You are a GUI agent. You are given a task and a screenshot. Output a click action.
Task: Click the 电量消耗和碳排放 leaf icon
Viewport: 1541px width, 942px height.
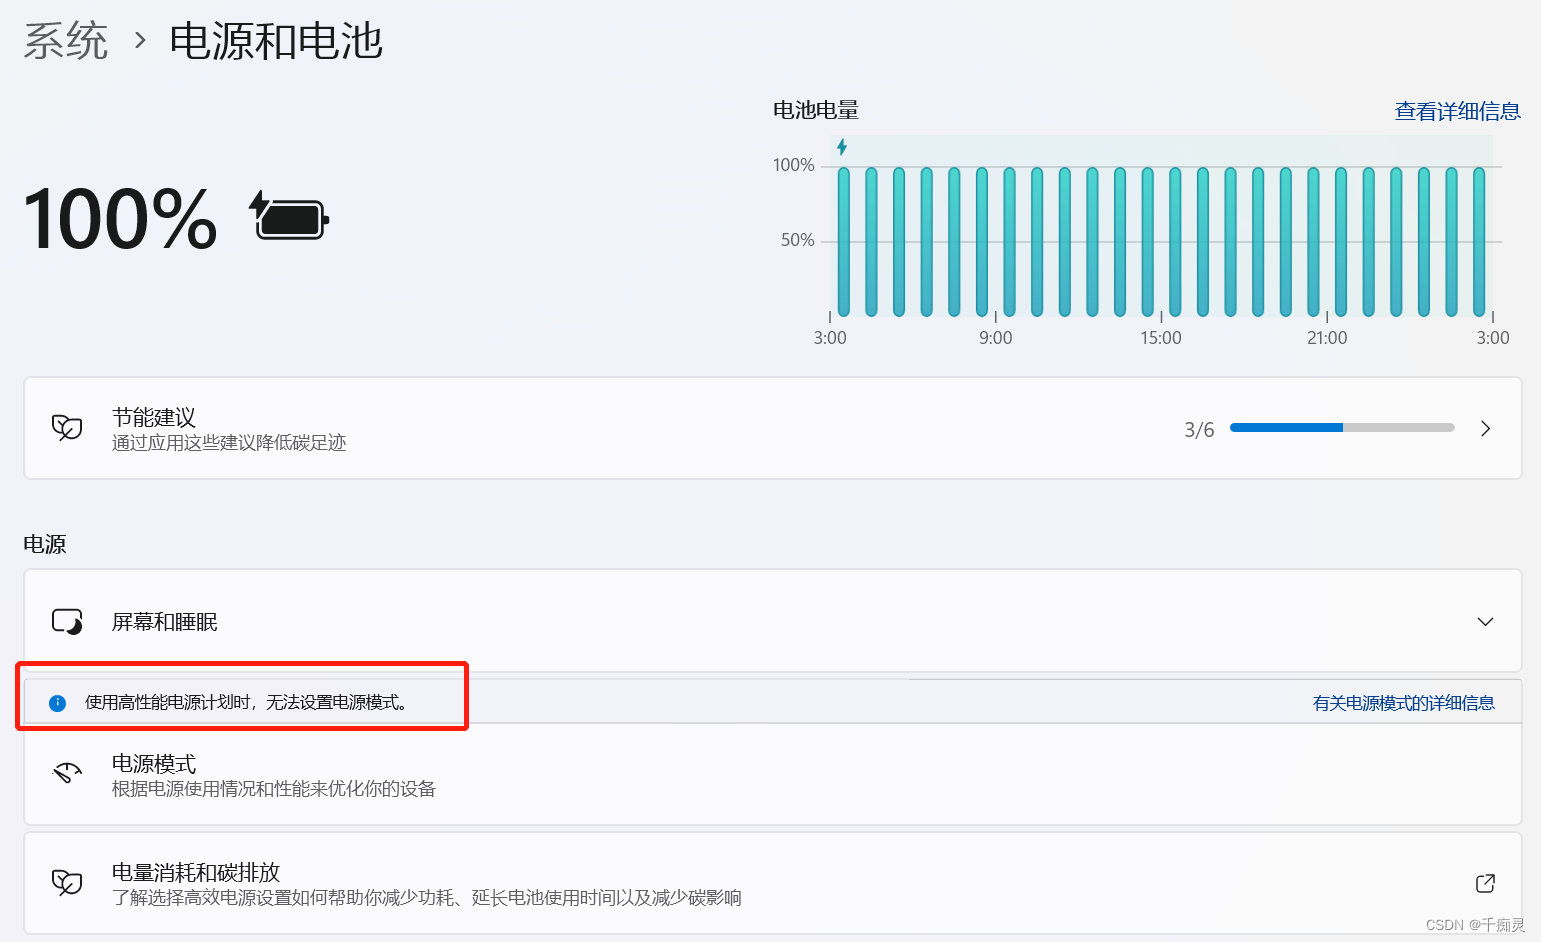(67, 882)
